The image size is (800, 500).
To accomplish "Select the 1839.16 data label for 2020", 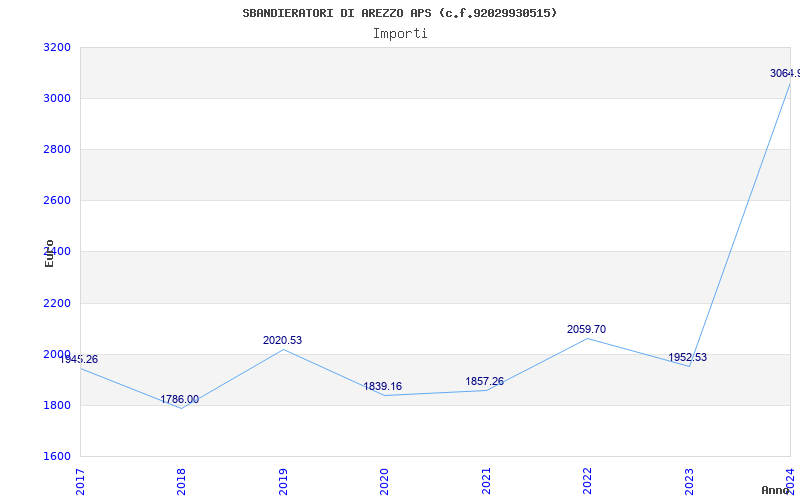I will (x=383, y=387).
